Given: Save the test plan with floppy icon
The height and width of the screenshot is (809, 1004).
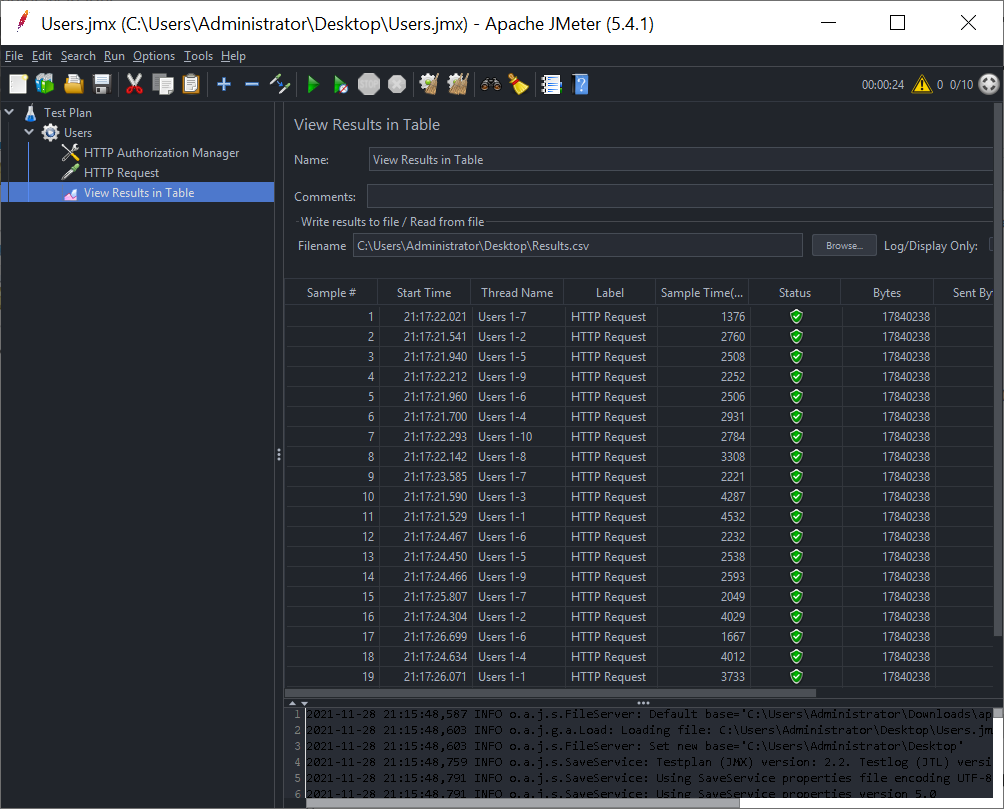Looking at the screenshot, I should [x=102, y=84].
